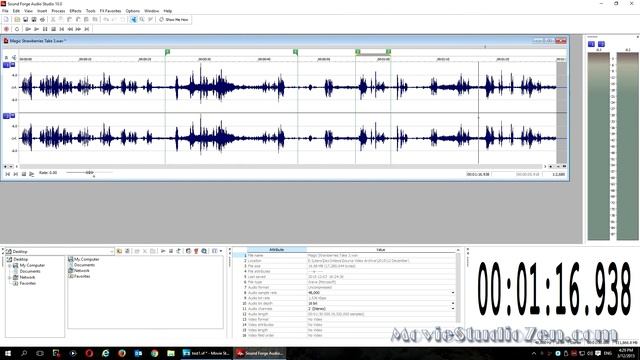Click the red Record button
Viewport: 640px width, 360px height.
6,29
